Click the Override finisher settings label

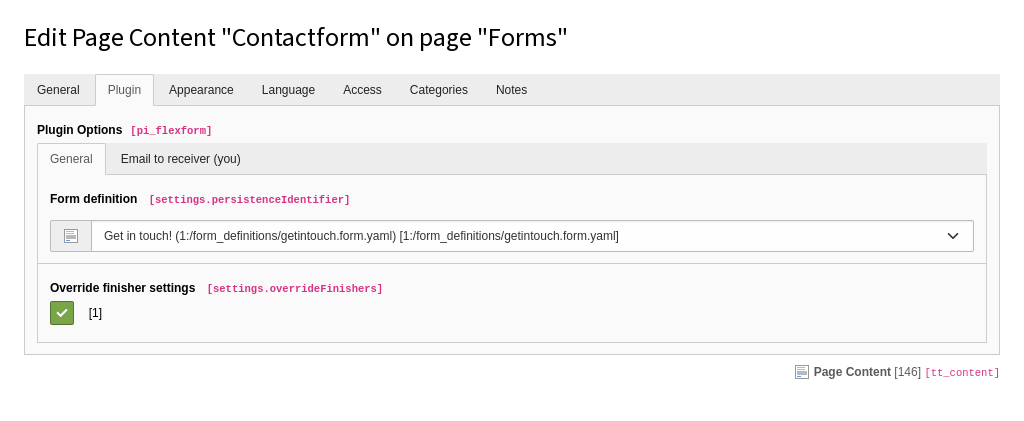click(122, 288)
